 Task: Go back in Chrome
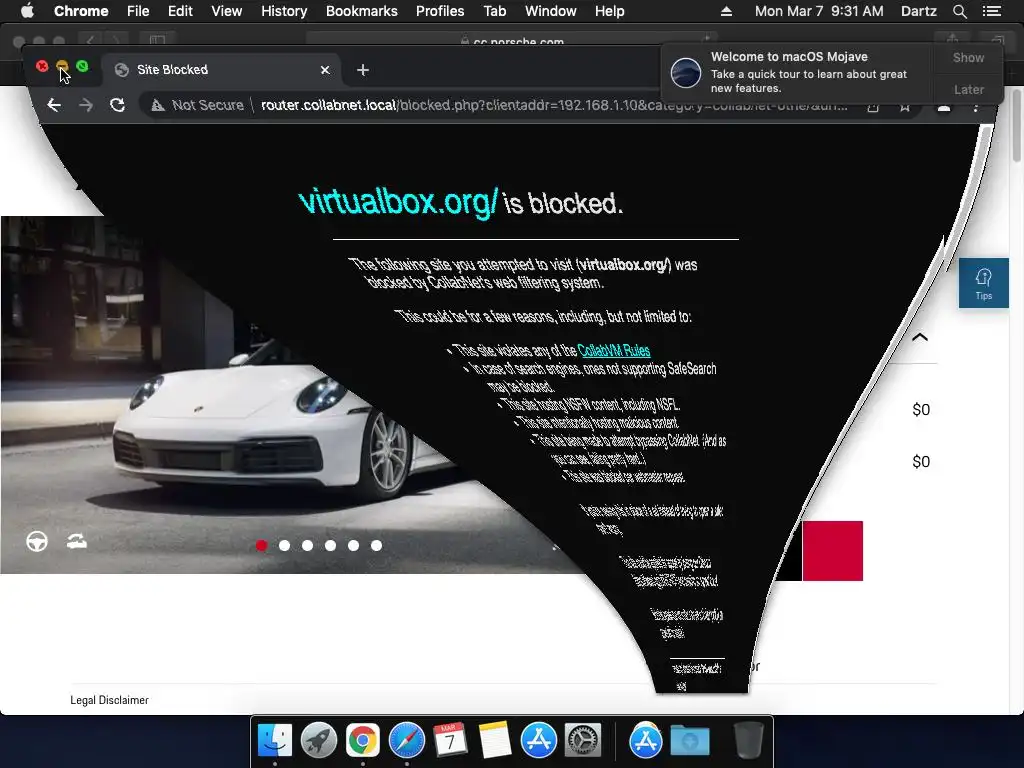(x=54, y=104)
